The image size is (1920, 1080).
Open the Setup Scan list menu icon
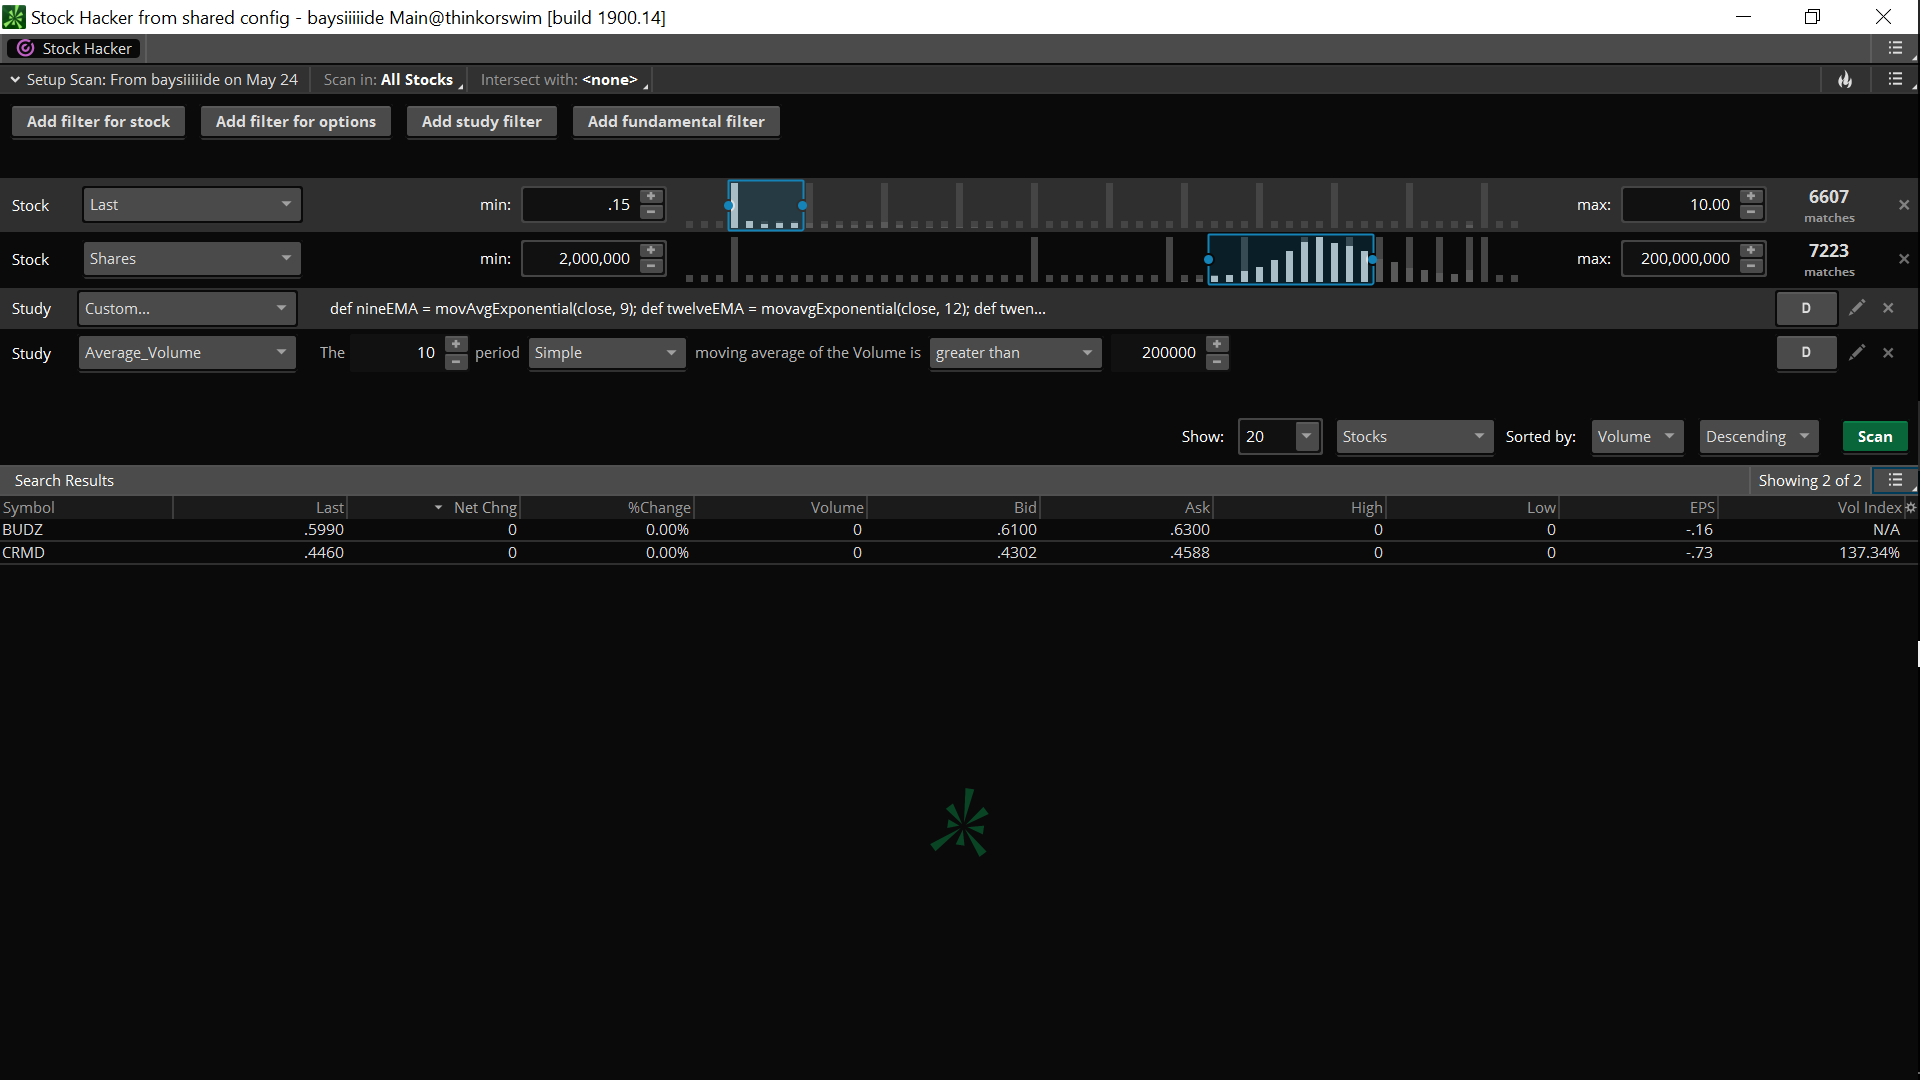click(1896, 80)
